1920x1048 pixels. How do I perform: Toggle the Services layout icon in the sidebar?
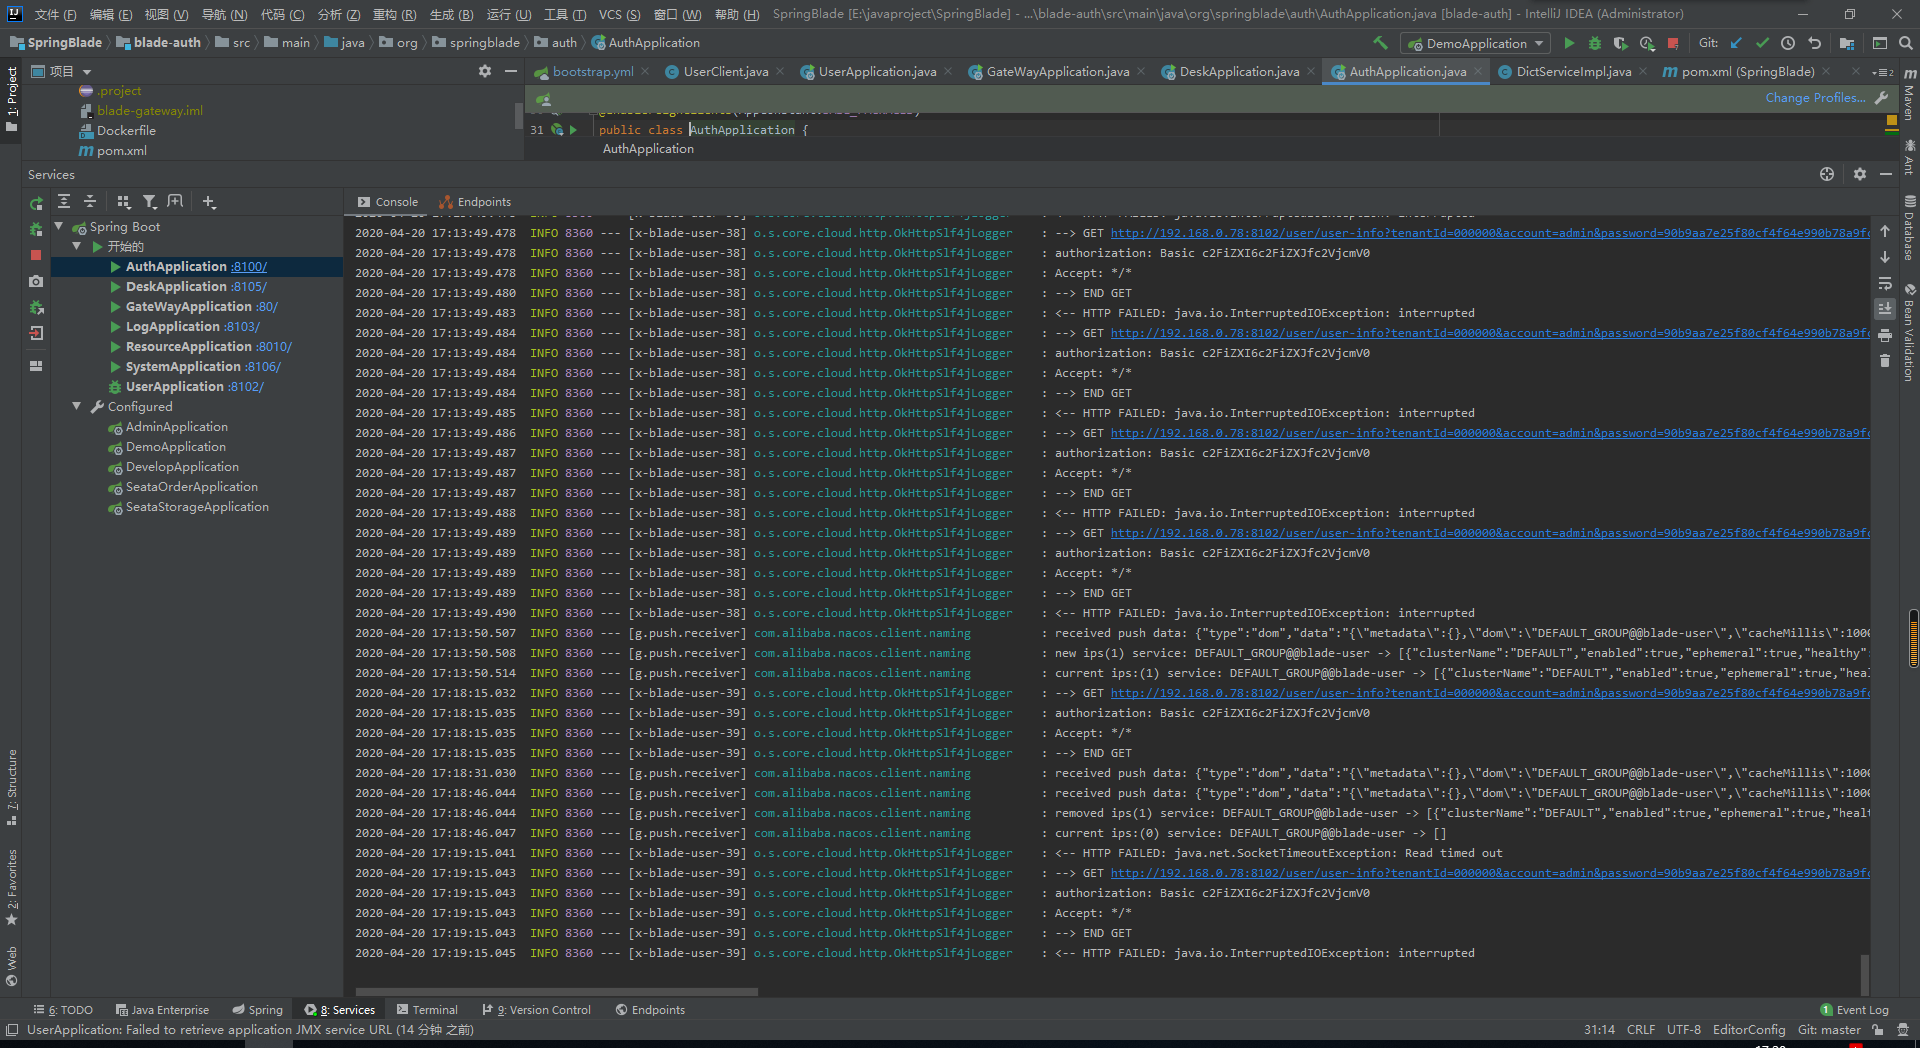click(36, 366)
